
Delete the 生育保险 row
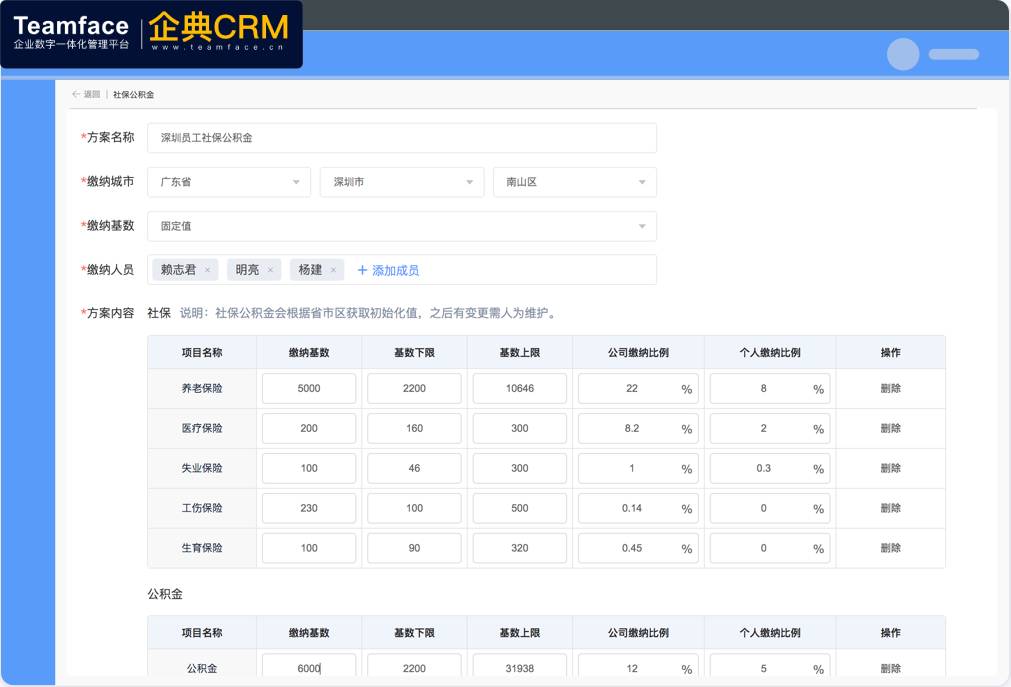pos(890,548)
